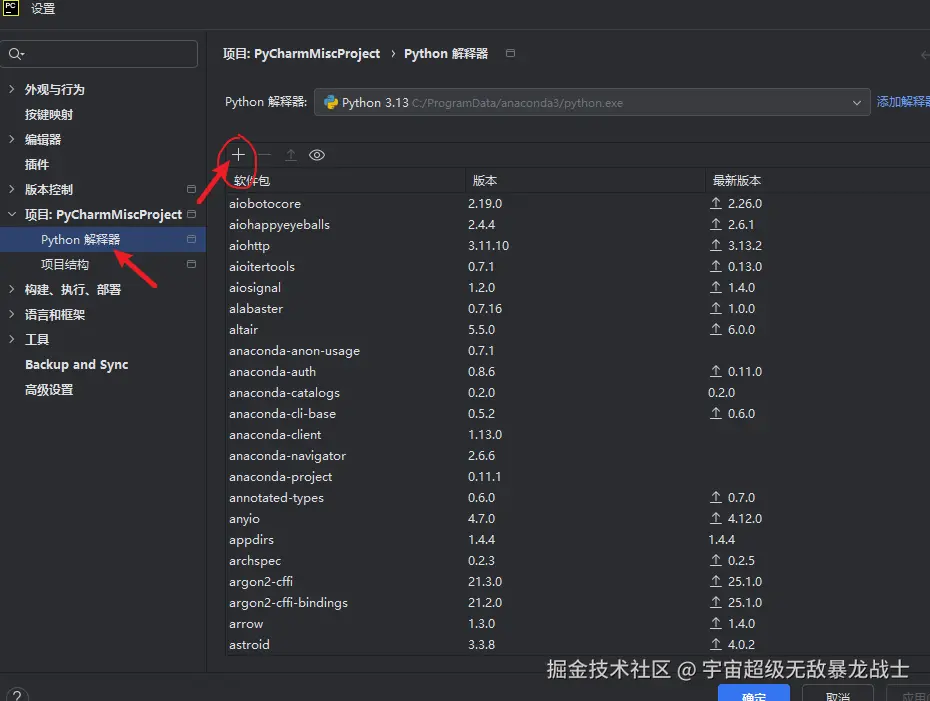Screen dimensions: 930x701
Task: Expand 构建、执行、部署 section
Action: (x=11, y=289)
